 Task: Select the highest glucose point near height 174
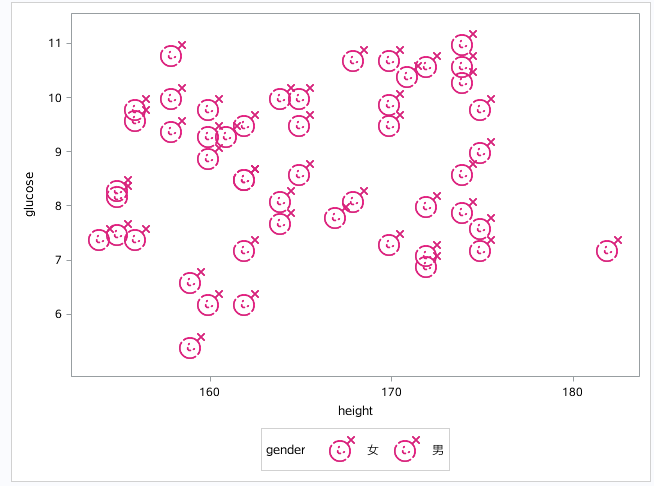pos(462,44)
